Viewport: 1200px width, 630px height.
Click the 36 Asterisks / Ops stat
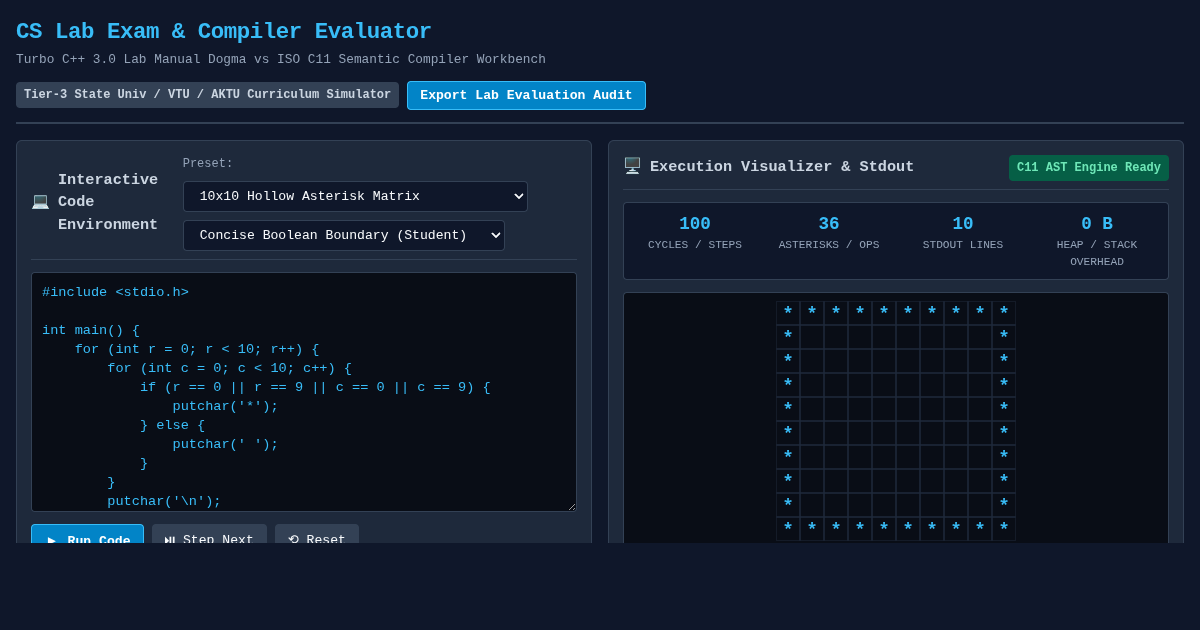[829, 234]
